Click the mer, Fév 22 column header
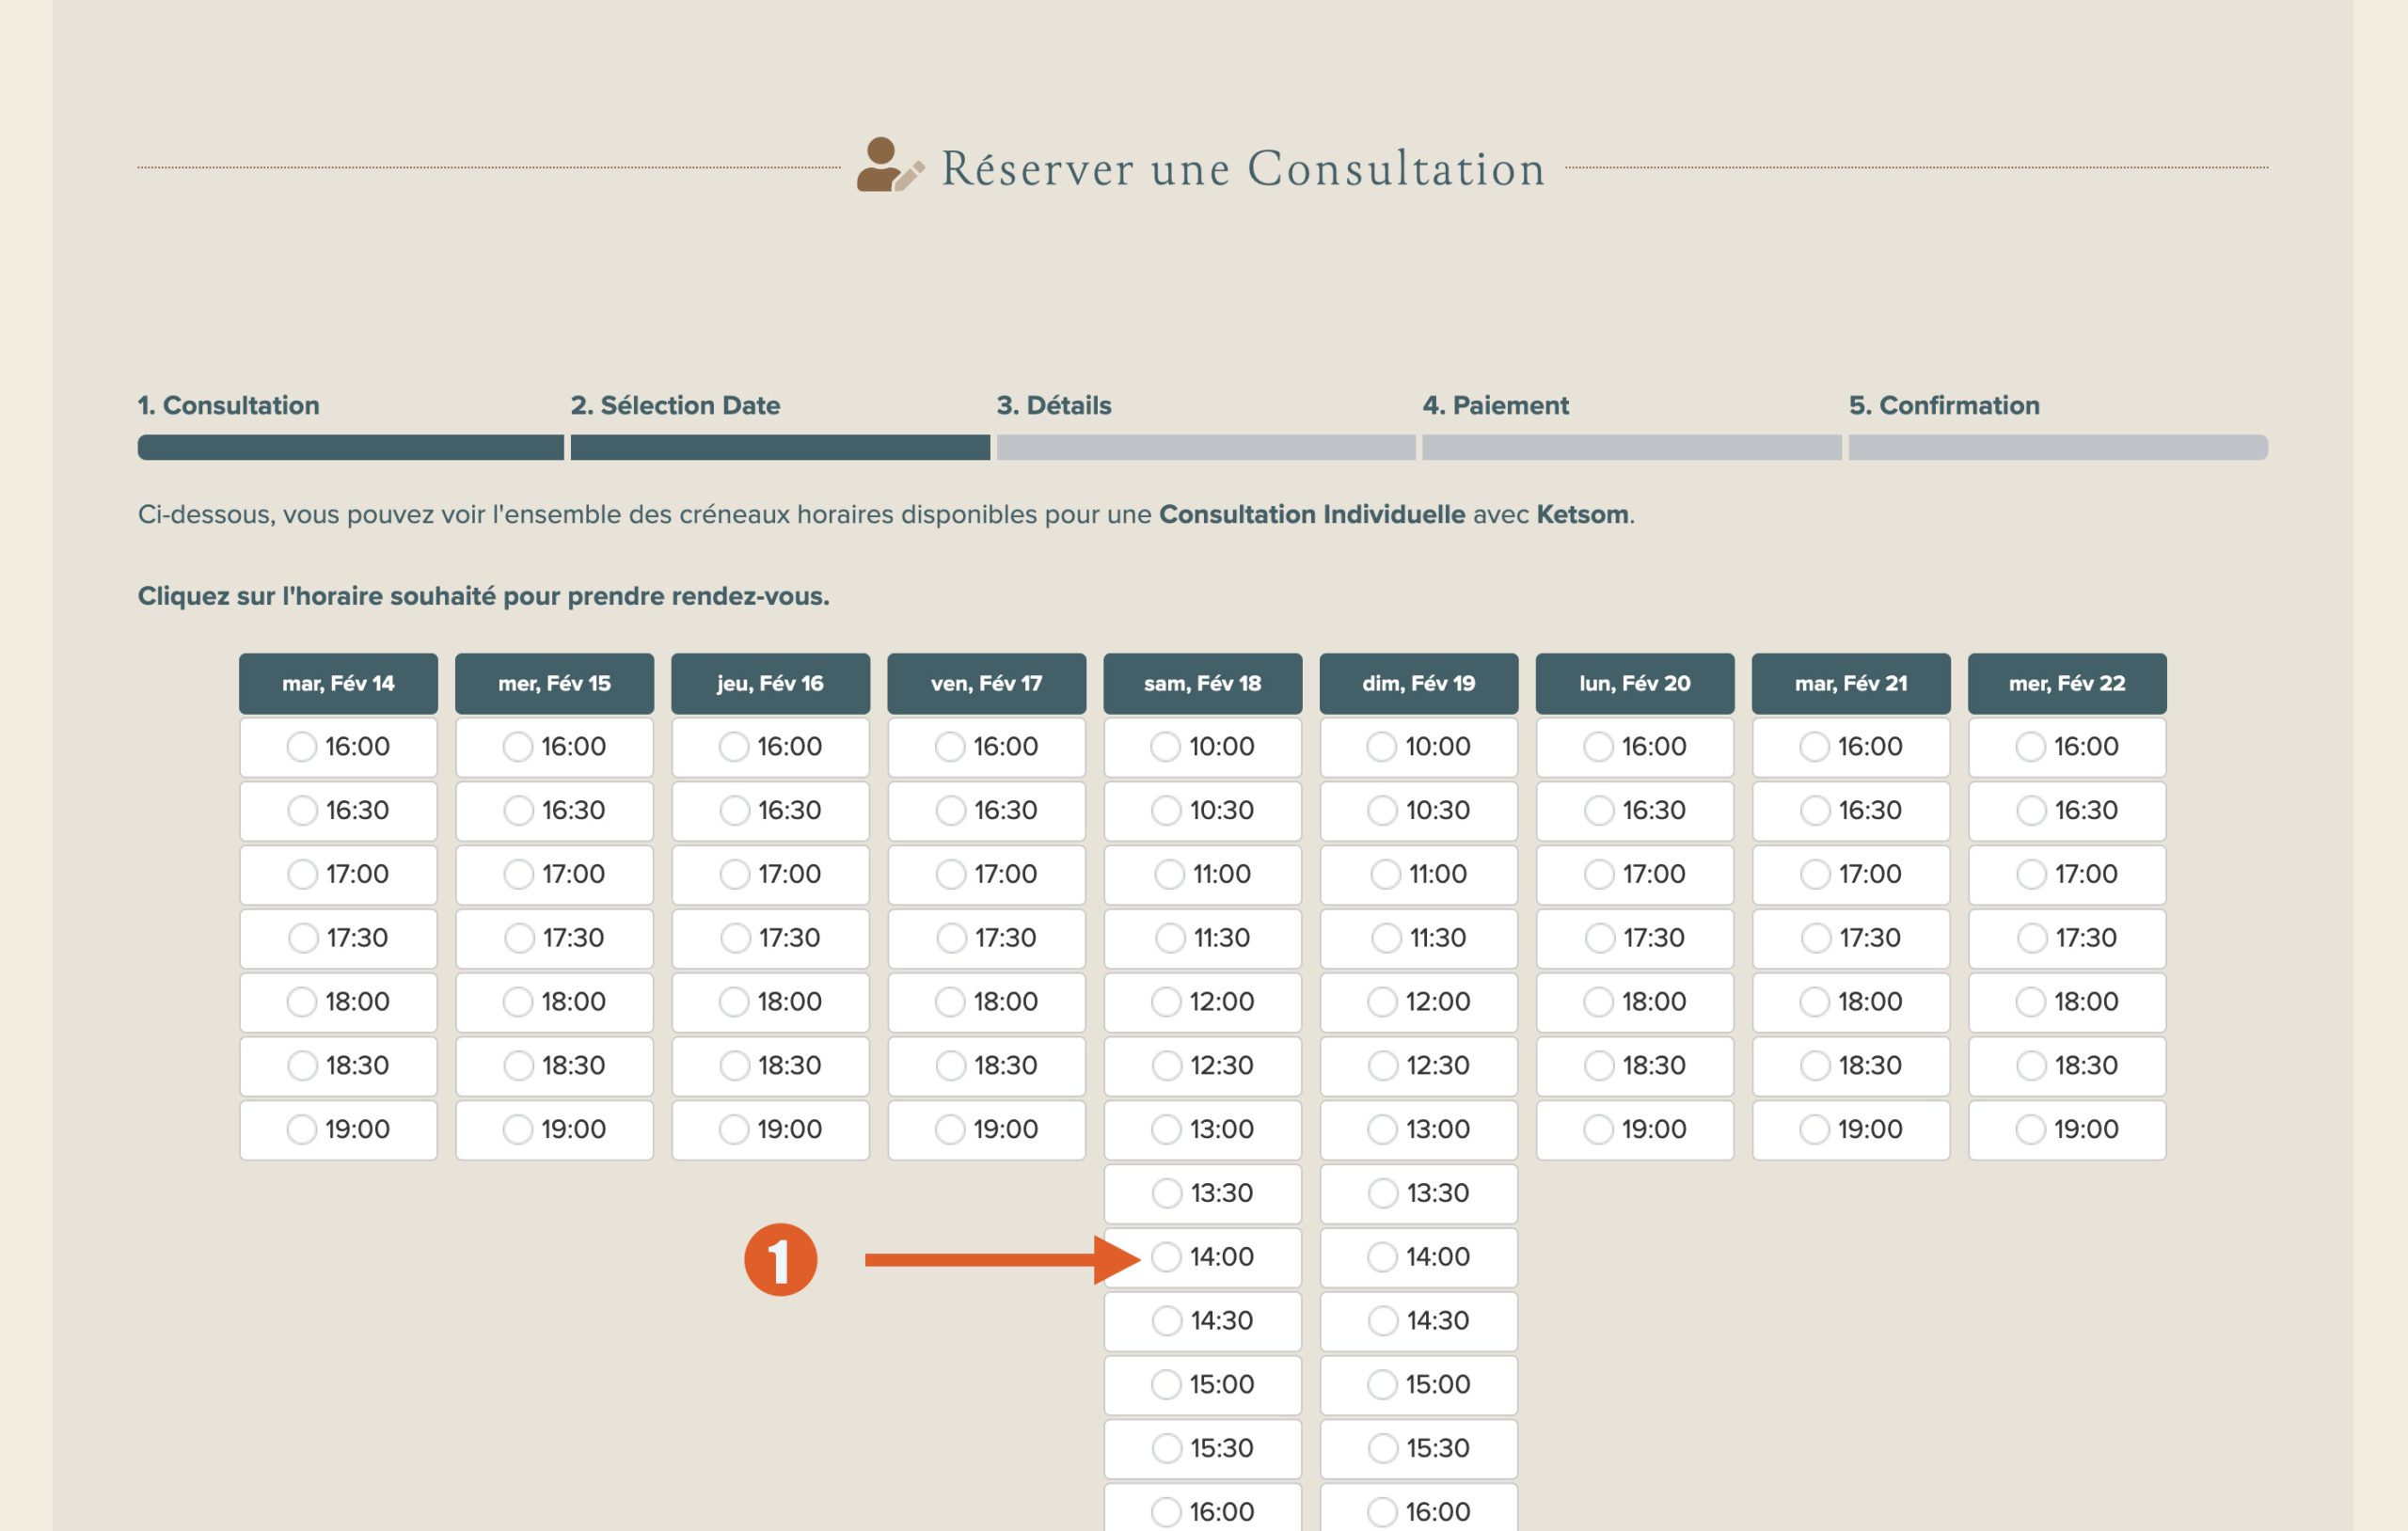This screenshot has height=1531, width=2408. point(2067,684)
